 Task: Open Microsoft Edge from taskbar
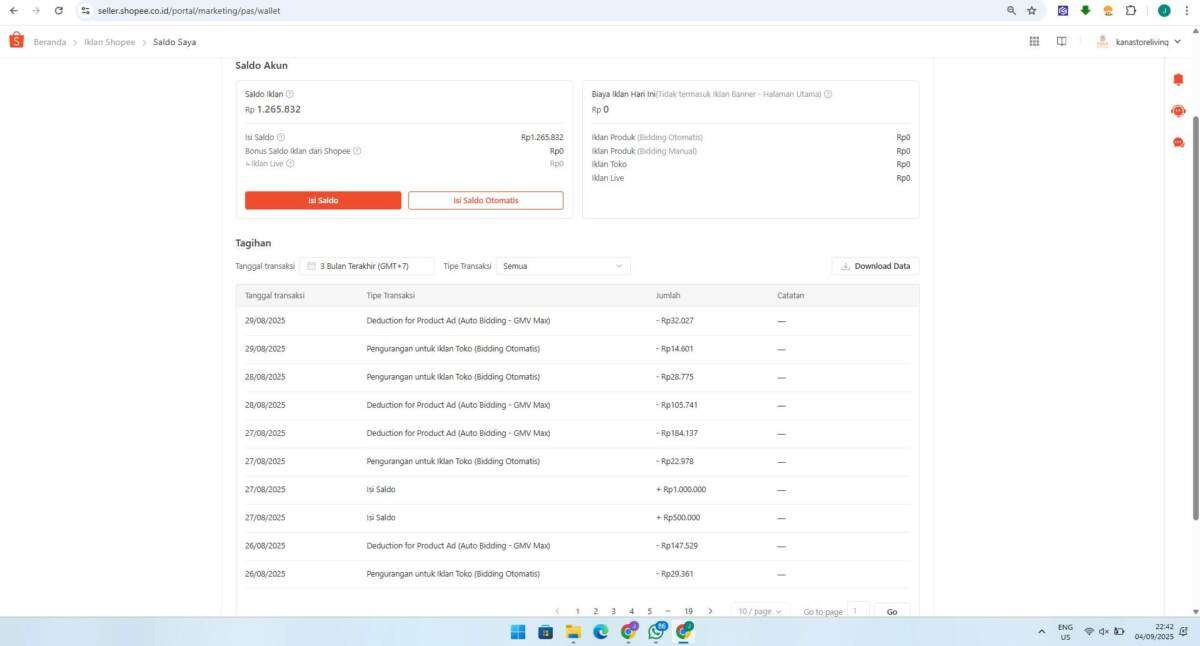pos(601,631)
